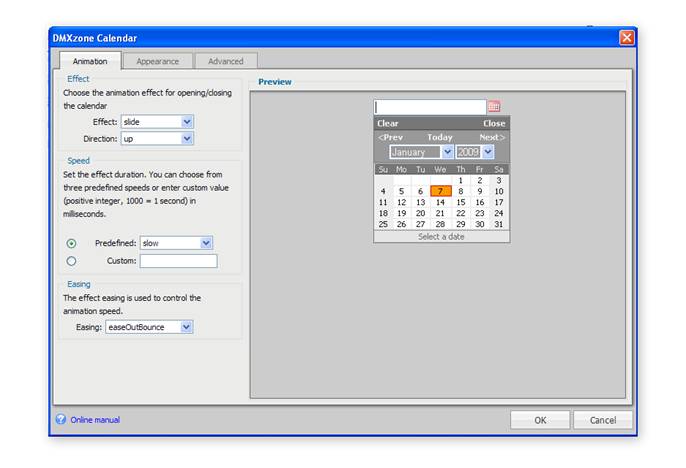686x468 pixels.
Task: Select day 1 in the calendar
Action: tap(460, 180)
